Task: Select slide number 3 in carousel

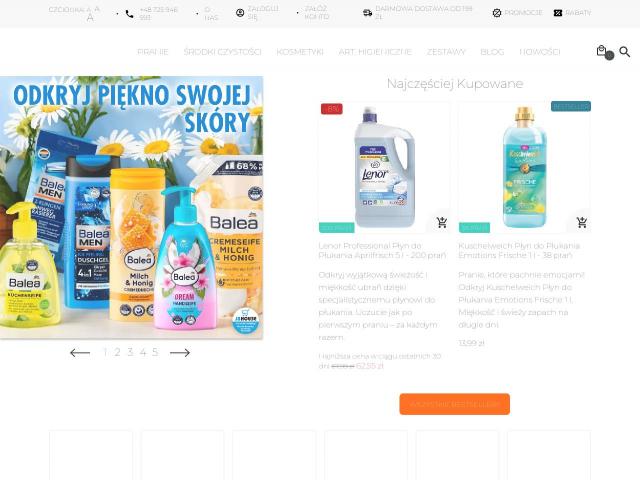Action: pos(130,352)
